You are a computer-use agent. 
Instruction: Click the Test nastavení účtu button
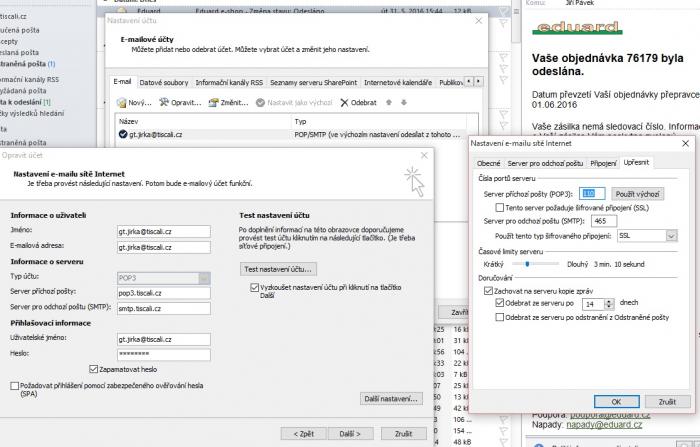279,269
